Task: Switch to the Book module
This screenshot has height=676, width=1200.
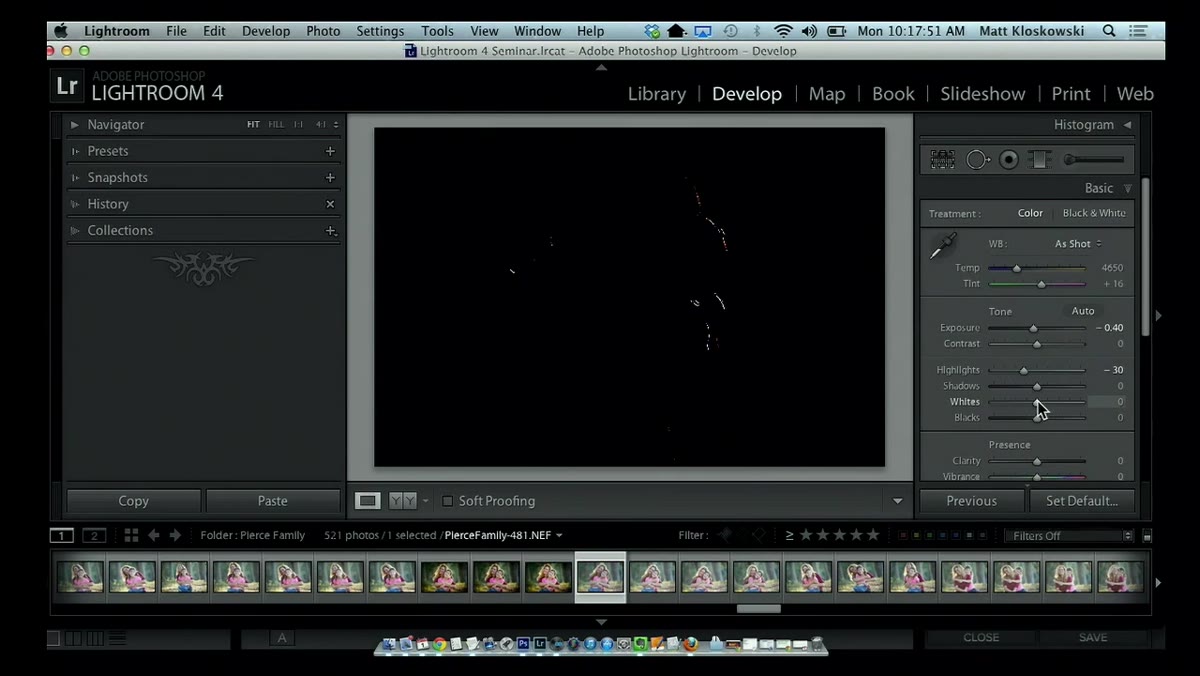Action: click(x=893, y=93)
